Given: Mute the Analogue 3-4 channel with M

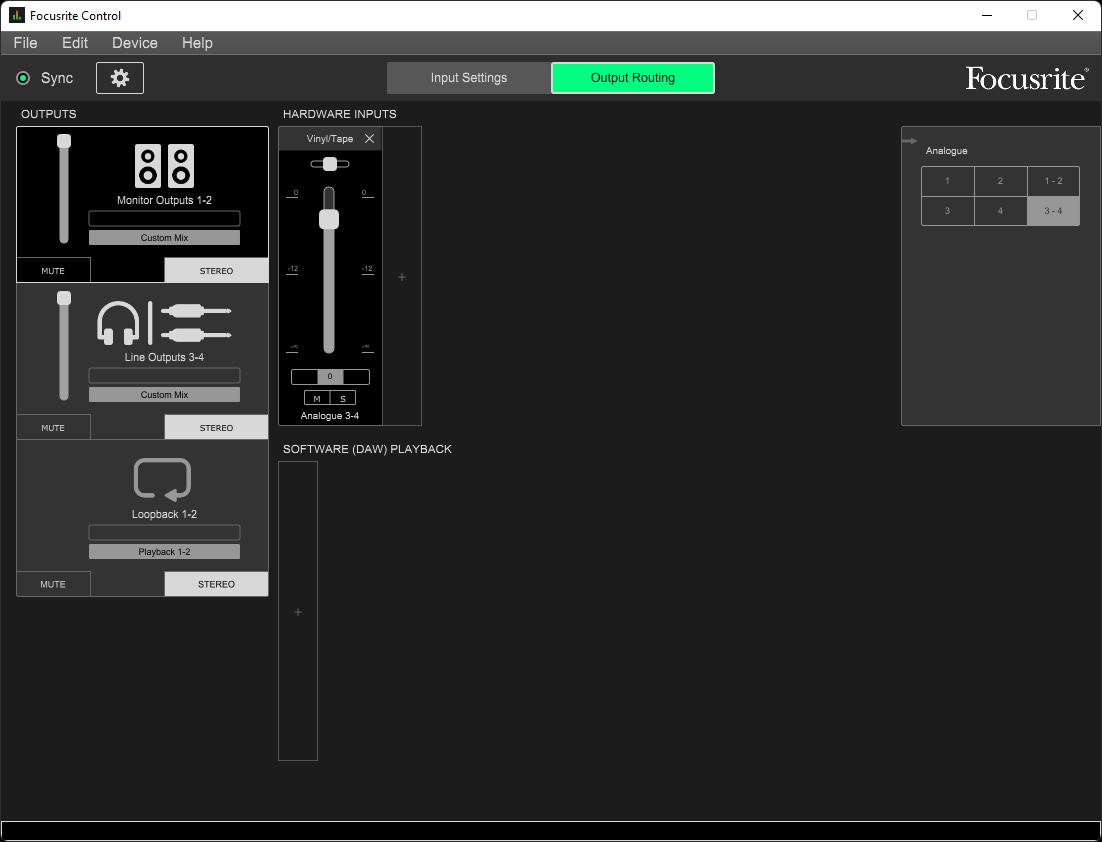Looking at the screenshot, I should point(317,399).
